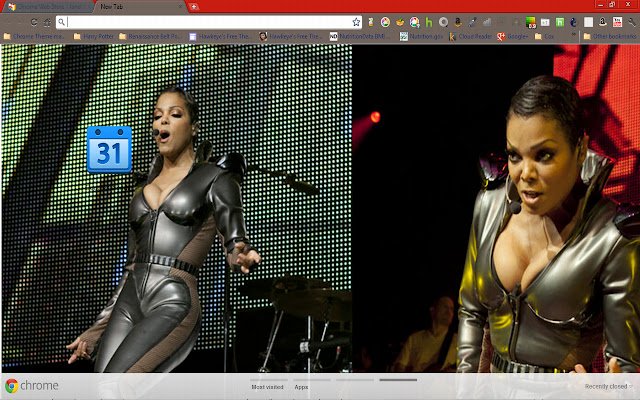Click the pinwheel icon with green plus badge
Viewport: 640px width, 400px height.
tap(414, 22)
